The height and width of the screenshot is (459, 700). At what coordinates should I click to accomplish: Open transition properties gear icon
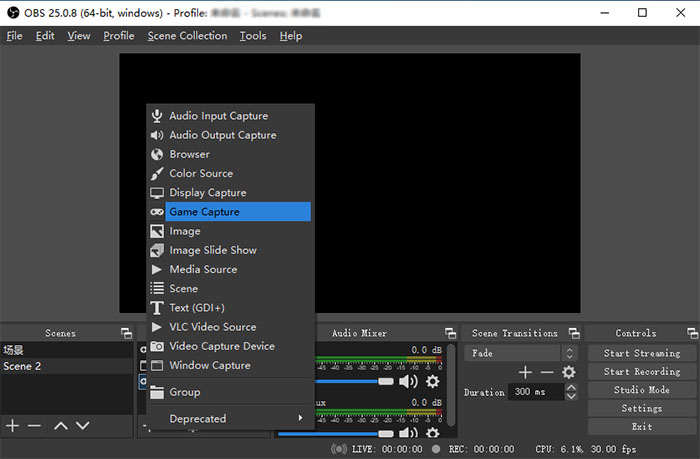568,372
